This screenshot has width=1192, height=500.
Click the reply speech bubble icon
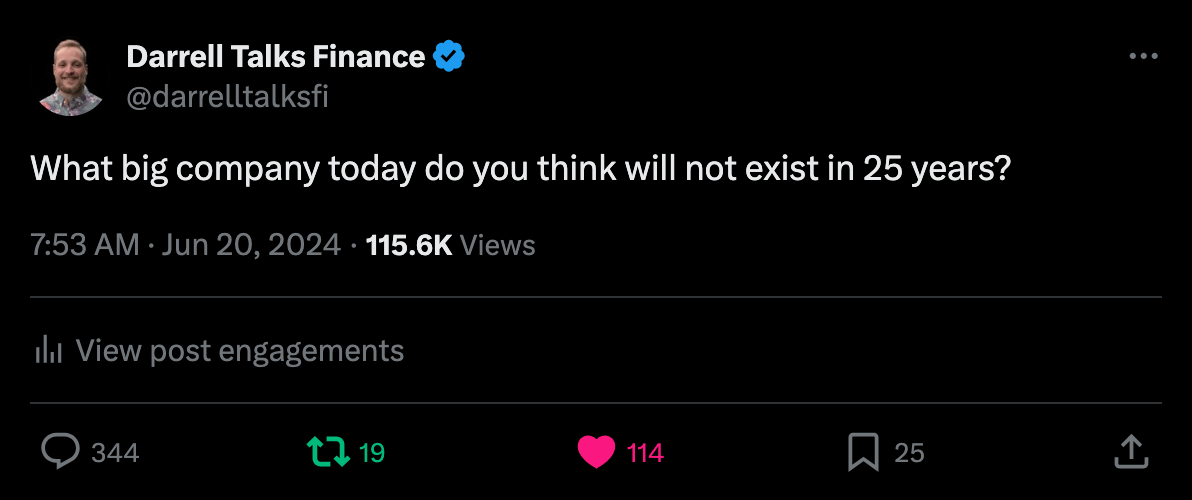60,452
